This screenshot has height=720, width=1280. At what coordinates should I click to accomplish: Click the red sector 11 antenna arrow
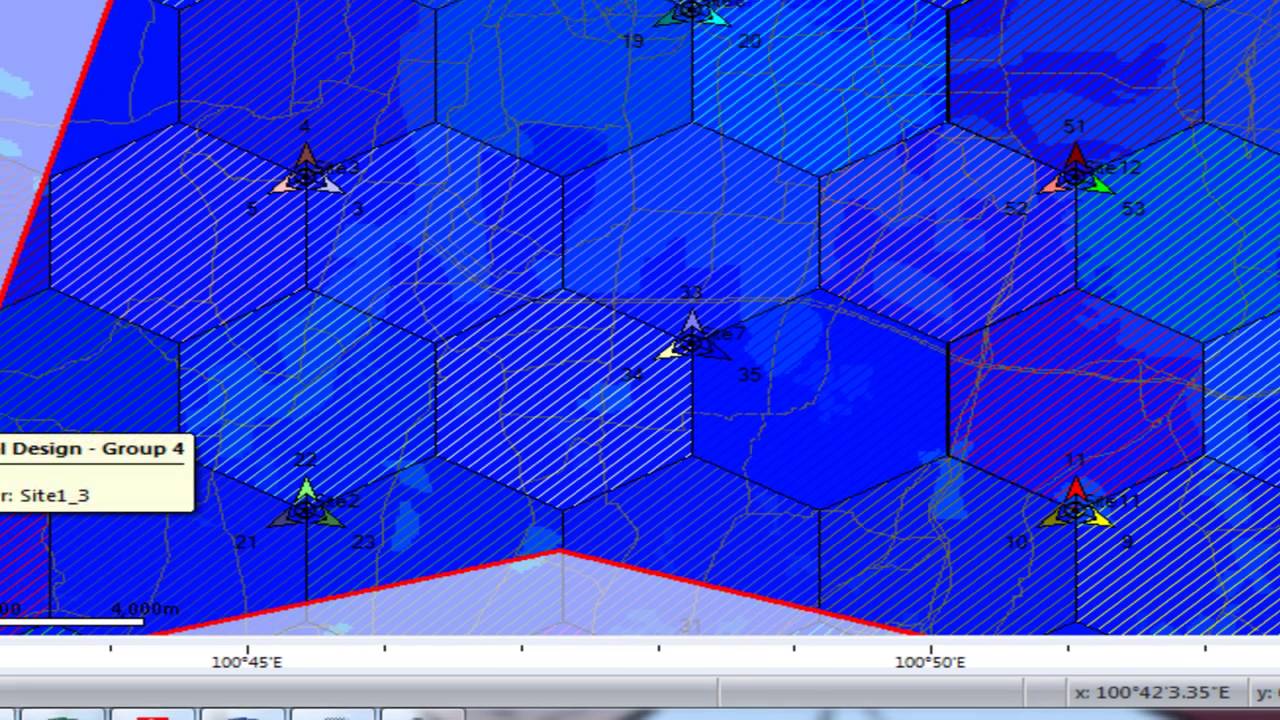click(1075, 489)
